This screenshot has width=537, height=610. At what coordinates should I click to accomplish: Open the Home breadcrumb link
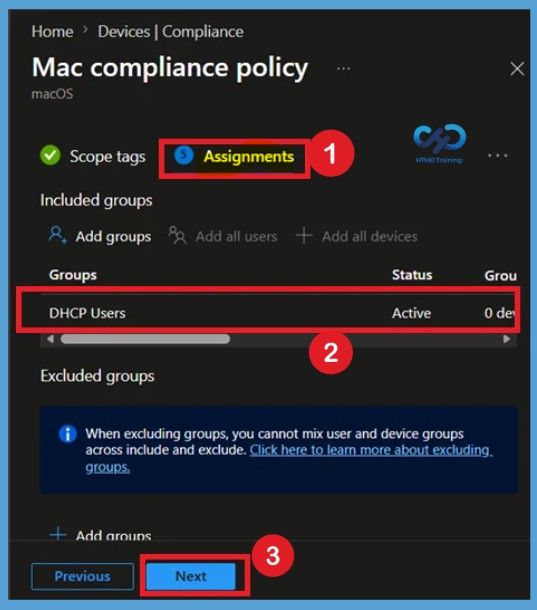pos(52,32)
